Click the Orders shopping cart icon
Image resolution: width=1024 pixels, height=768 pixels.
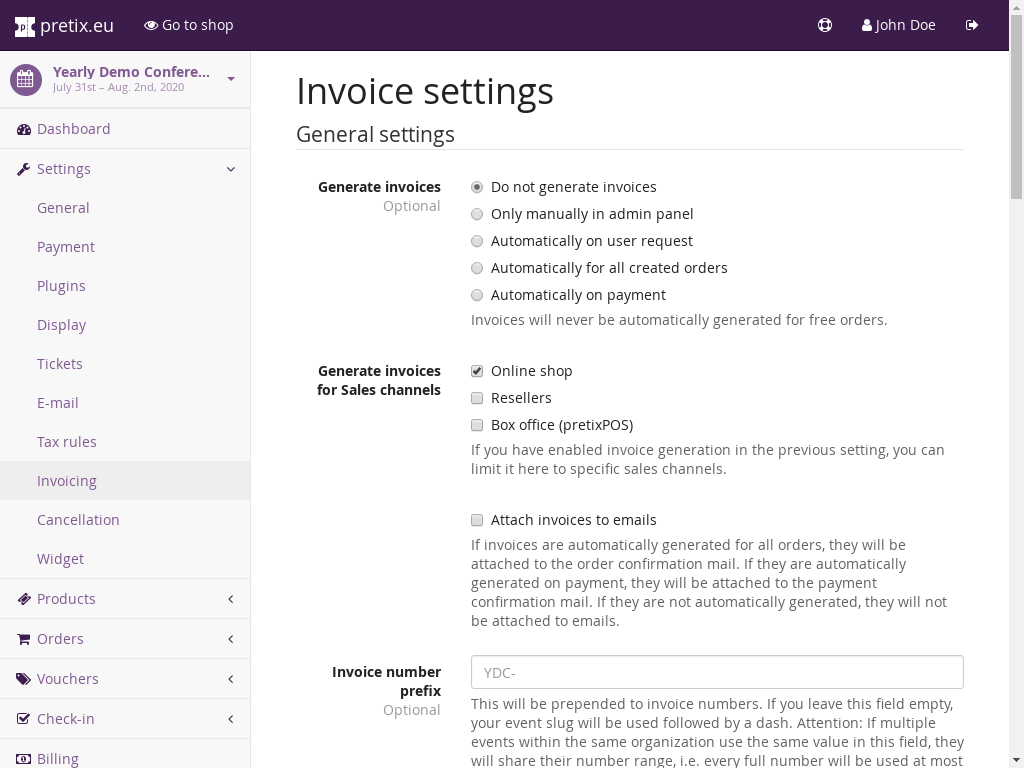pyautogui.click(x=24, y=639)
